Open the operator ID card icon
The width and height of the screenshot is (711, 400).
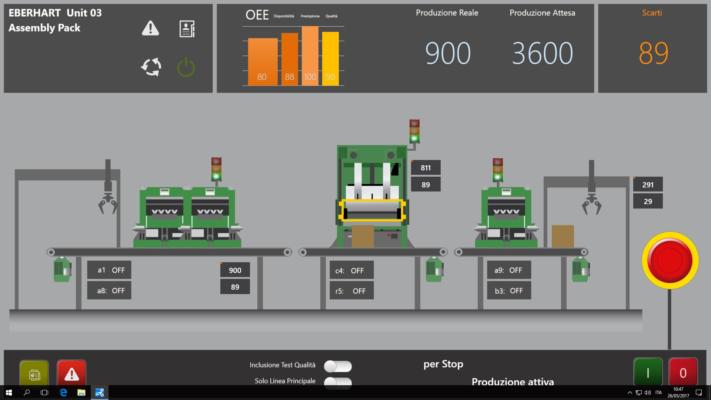click(x=187, y=29)
